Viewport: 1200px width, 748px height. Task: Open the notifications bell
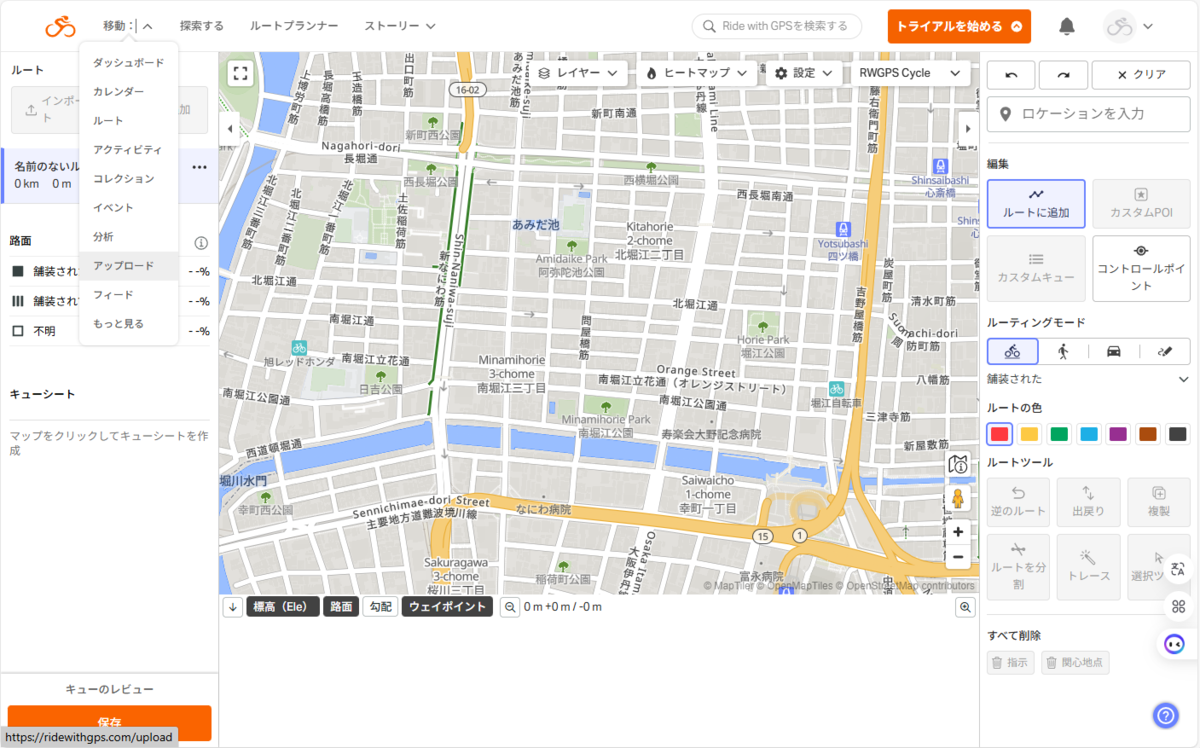(x=1067, y=26)
